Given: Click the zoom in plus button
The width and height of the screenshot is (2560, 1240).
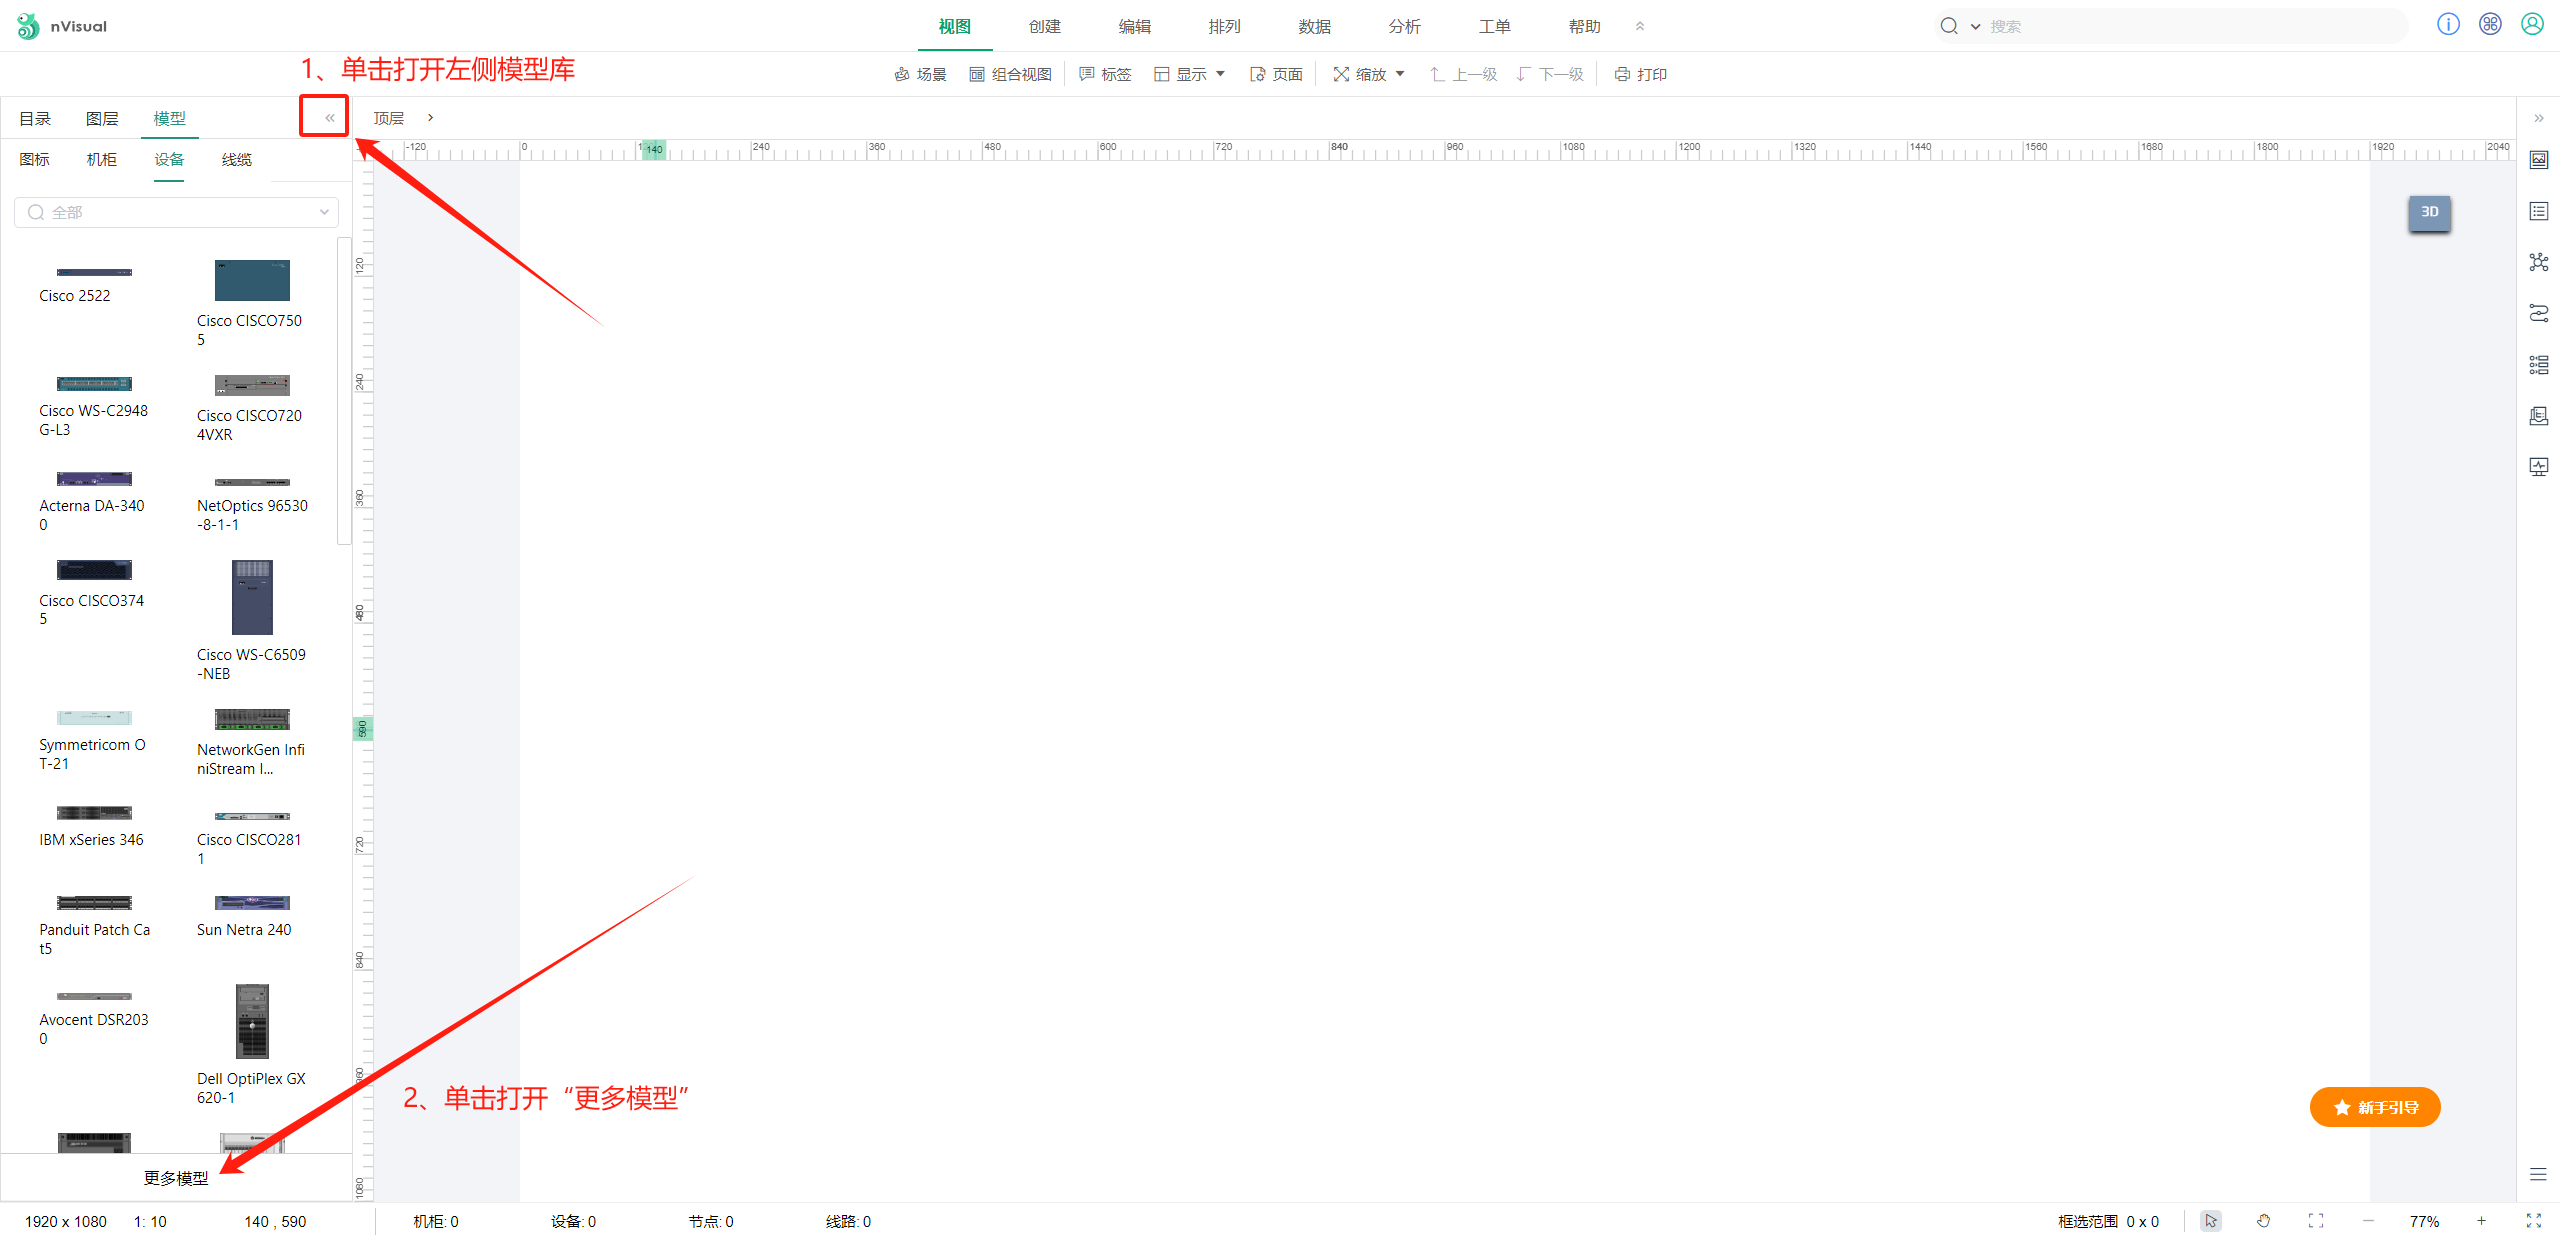Looking at the screenshot, I should click(2480, 1221).
